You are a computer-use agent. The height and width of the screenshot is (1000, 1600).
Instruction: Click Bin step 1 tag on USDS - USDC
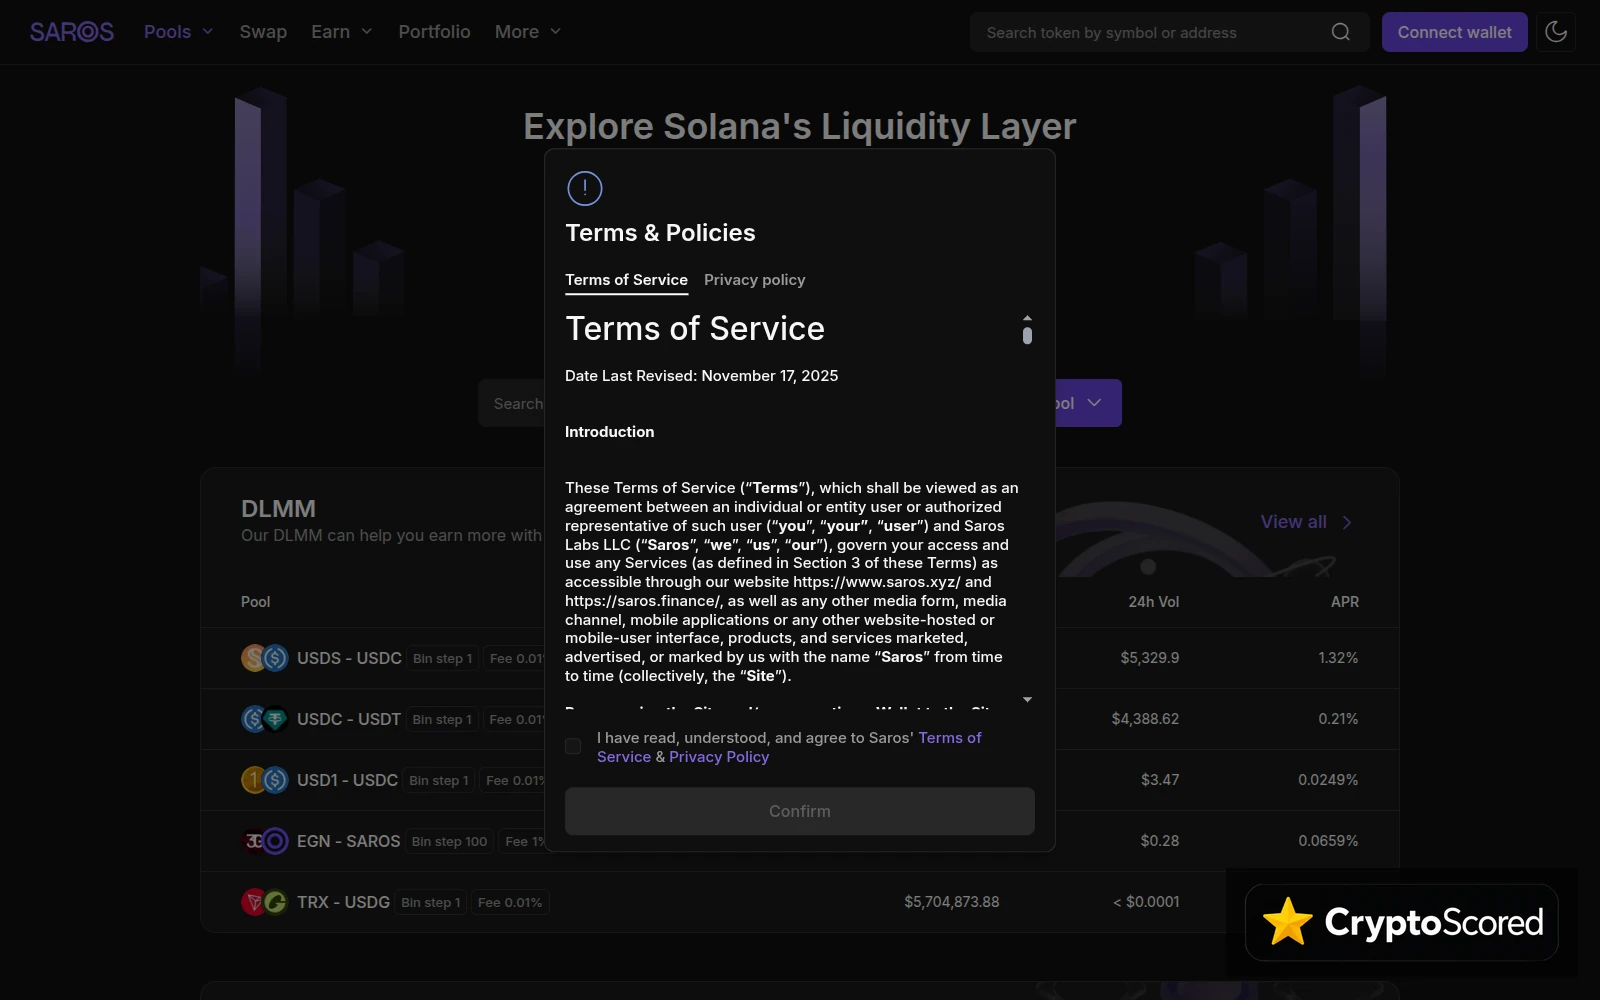click(x=442, y=658)
